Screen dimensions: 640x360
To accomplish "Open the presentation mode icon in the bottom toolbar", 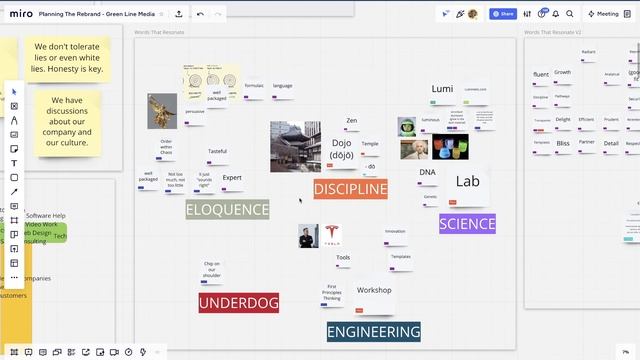I will pos(28,352).
